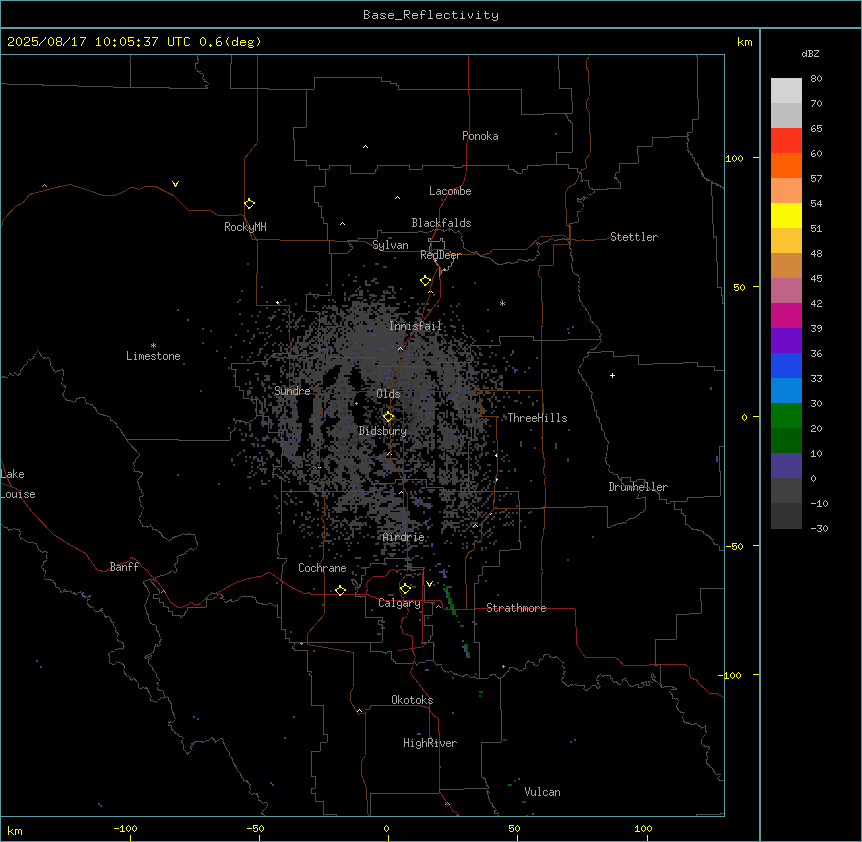The image size is (862, 842).
Task: Click the Calgary city label
Action: (399, 603)
